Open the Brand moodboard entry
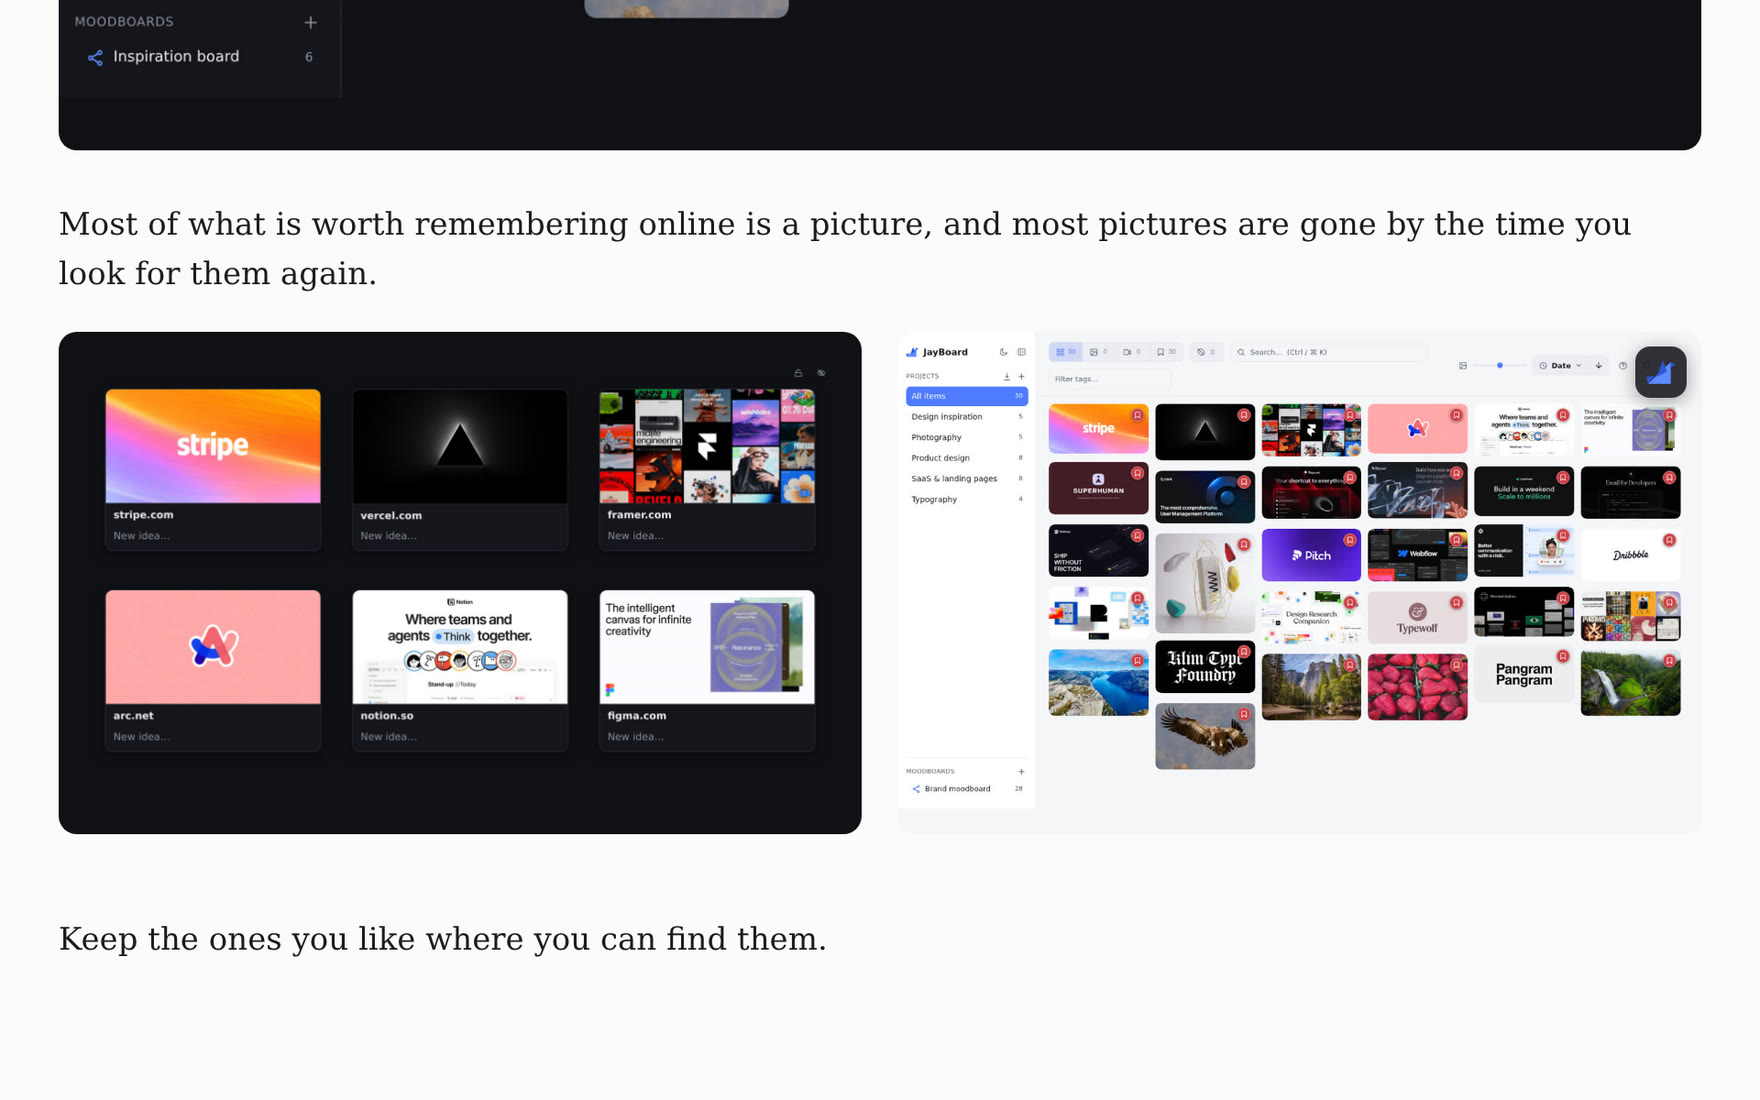Image resolution: width=1760 pixels, height=1100 pixels. (966, 789)
